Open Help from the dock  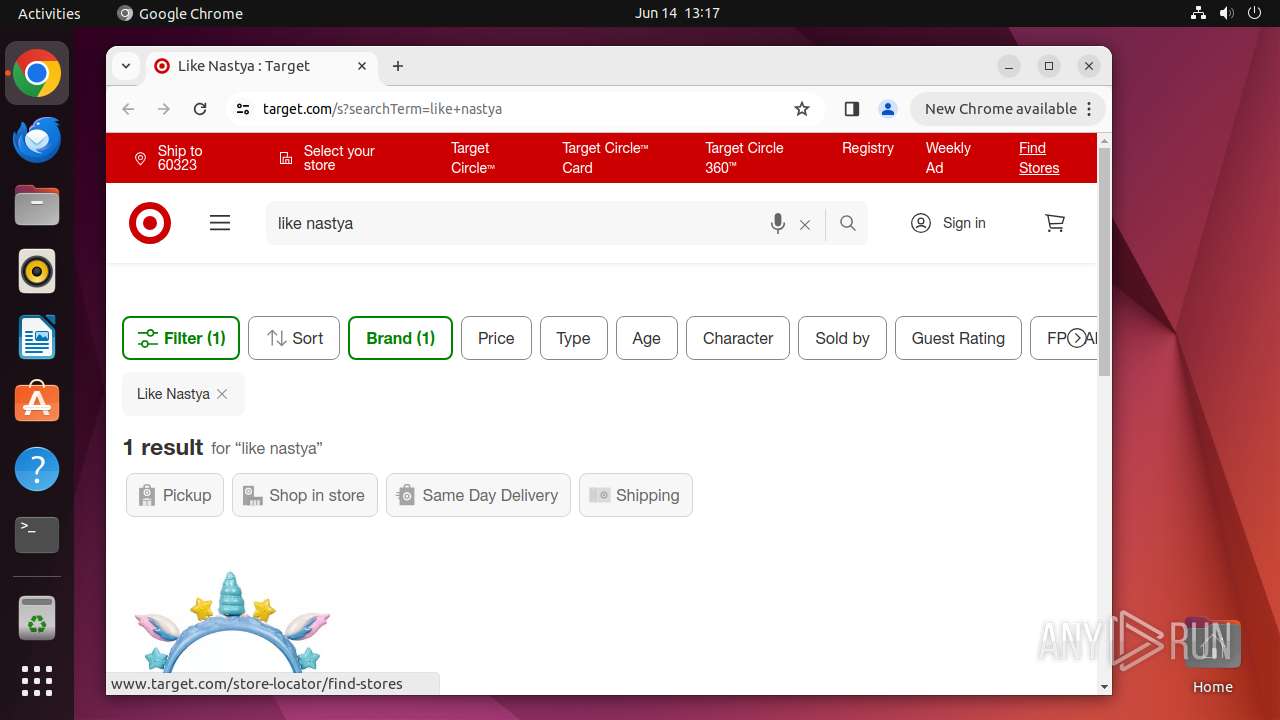click(37, 469)
